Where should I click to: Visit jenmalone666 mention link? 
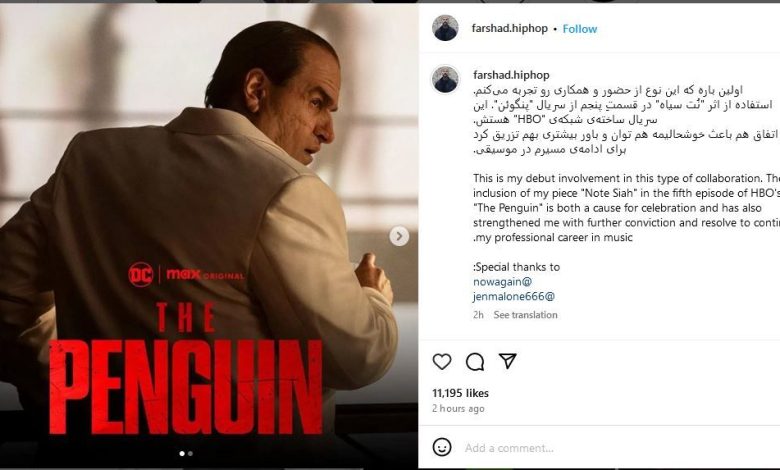(x=514, y=296)
